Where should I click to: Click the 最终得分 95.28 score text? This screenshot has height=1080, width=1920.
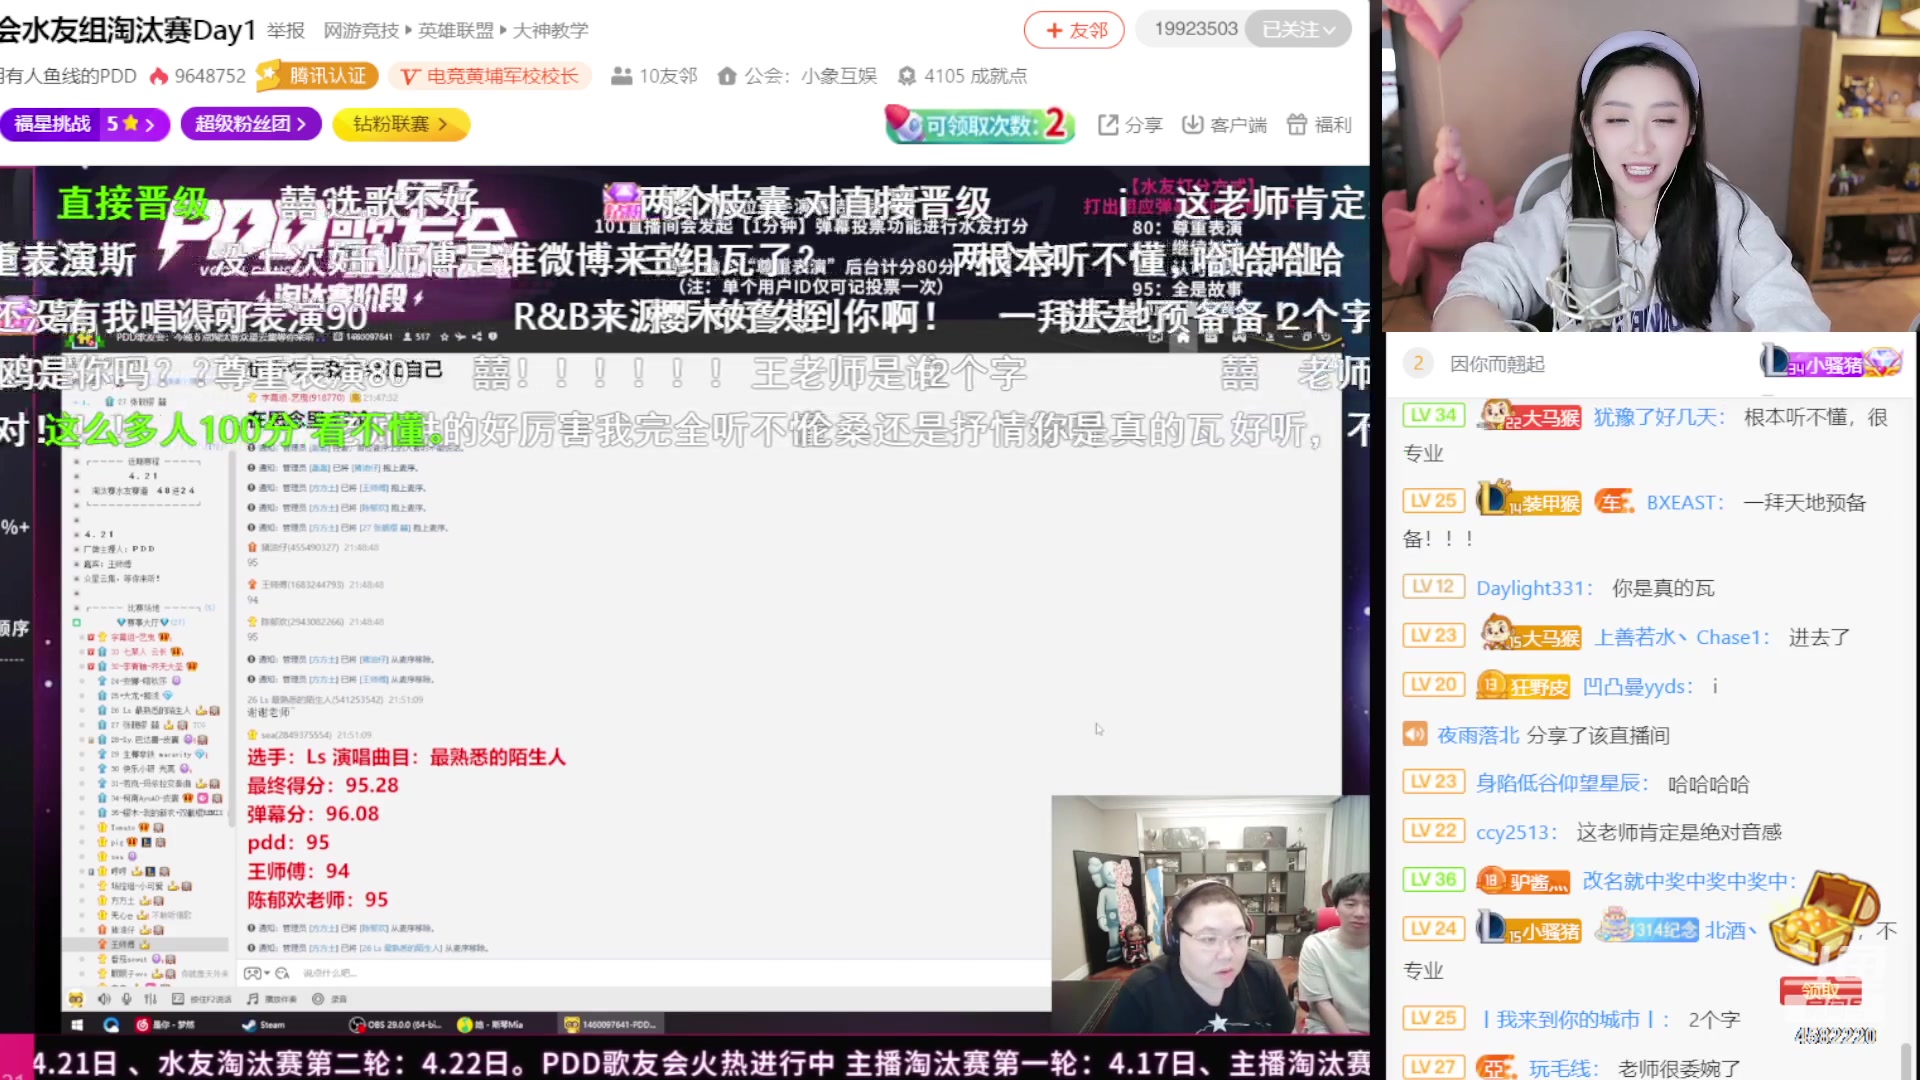[x=322, y=786]
